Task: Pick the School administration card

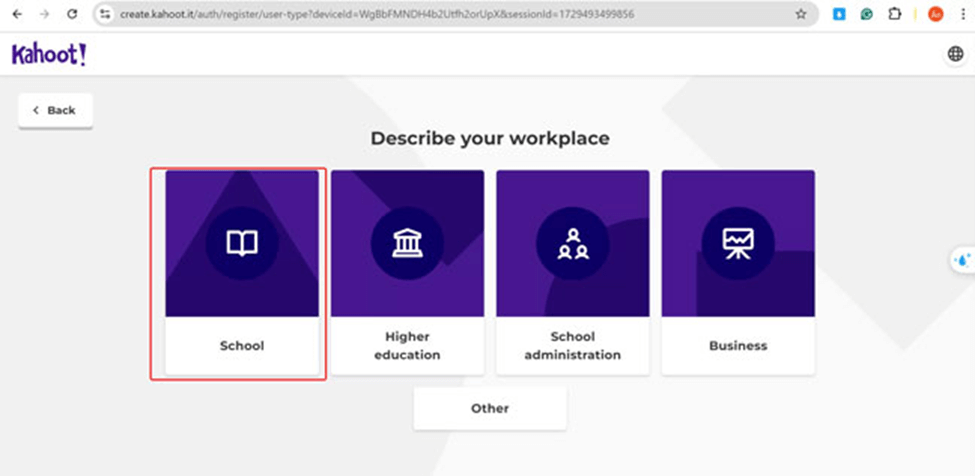Action: pyautogui.click(x=573, y=272)
